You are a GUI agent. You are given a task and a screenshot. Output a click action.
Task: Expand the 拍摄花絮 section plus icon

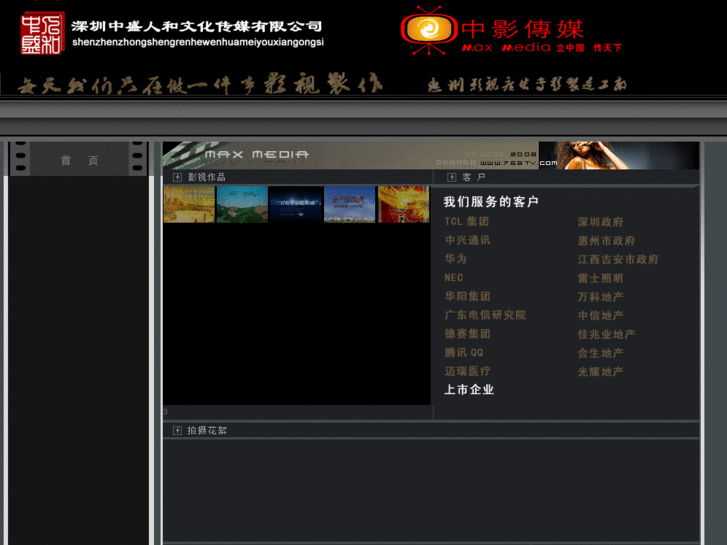[x=177, y=430]
